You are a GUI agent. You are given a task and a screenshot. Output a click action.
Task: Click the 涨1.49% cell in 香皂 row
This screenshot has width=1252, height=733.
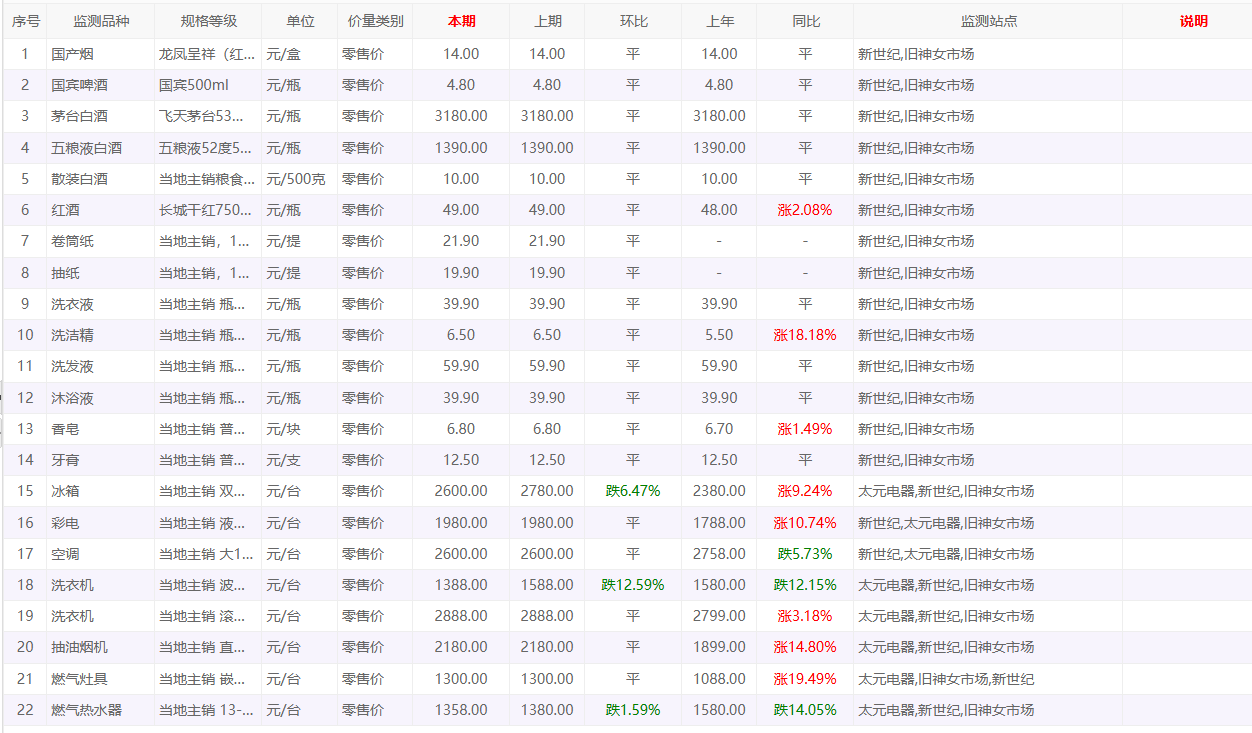click(x=805, y=429)
